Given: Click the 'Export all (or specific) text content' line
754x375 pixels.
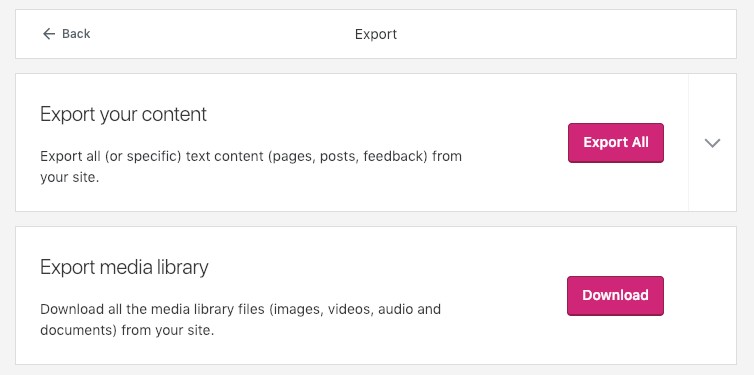Looking at the screenshot, I should (251, 156).
